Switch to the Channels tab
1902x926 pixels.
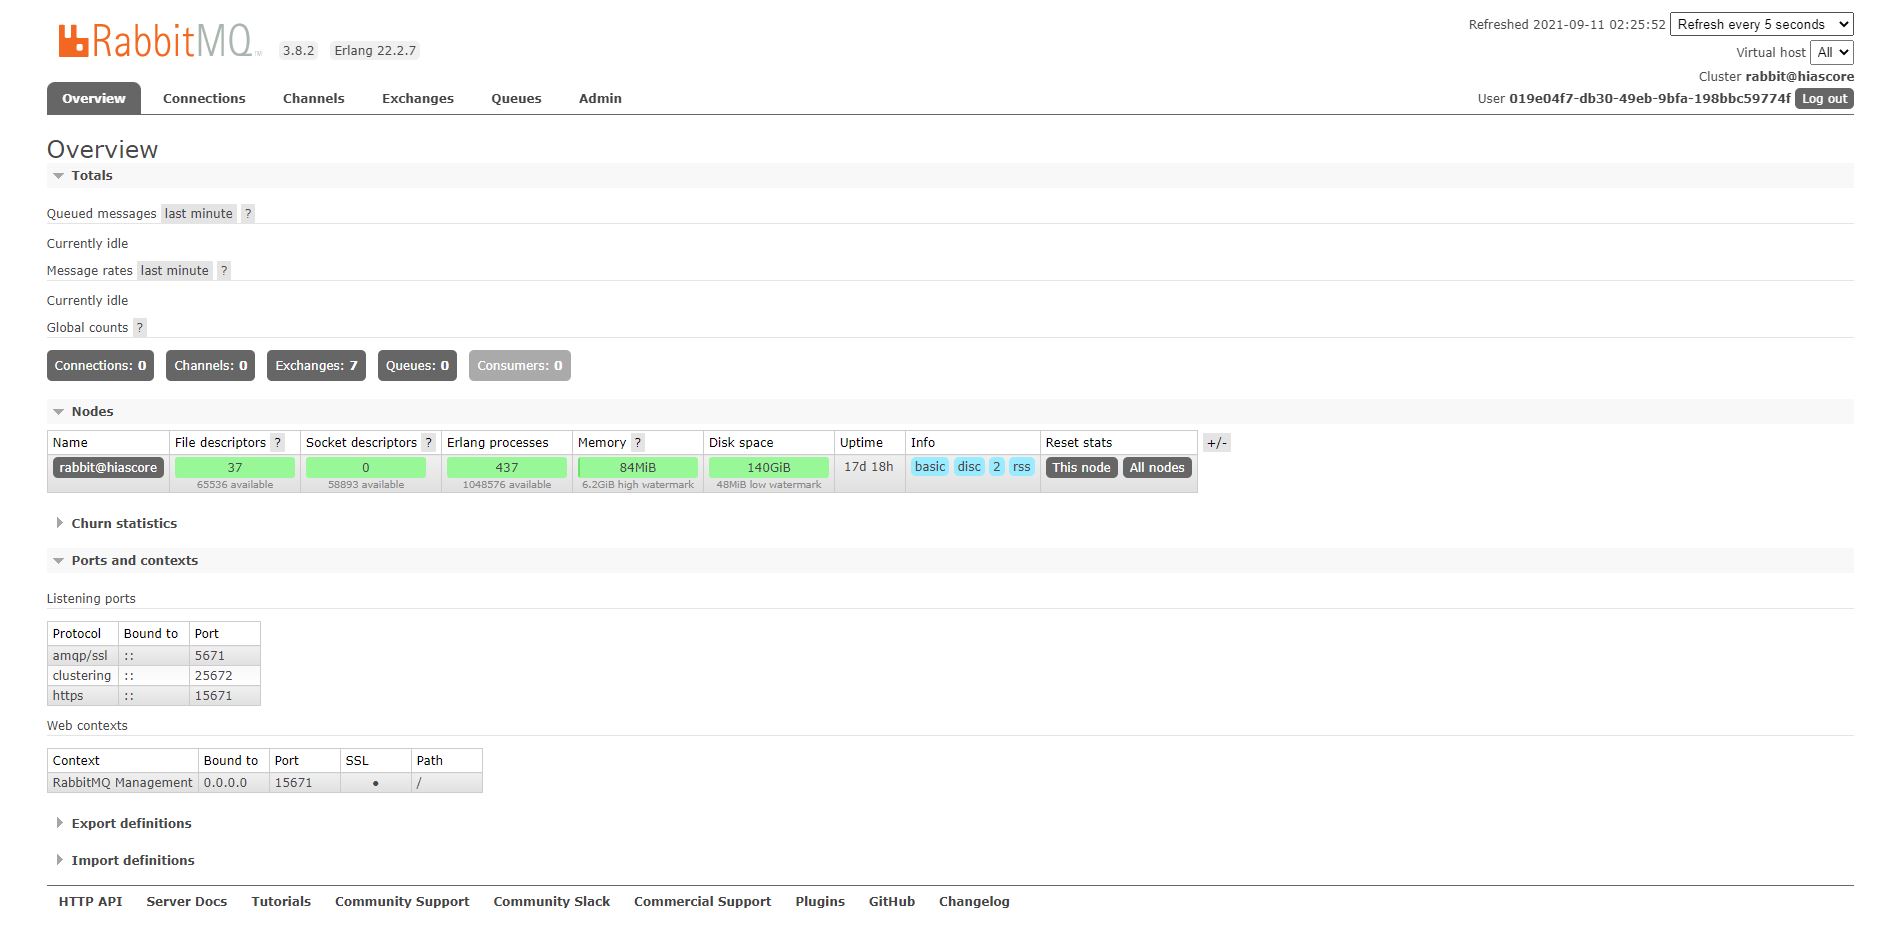(313, 98)
